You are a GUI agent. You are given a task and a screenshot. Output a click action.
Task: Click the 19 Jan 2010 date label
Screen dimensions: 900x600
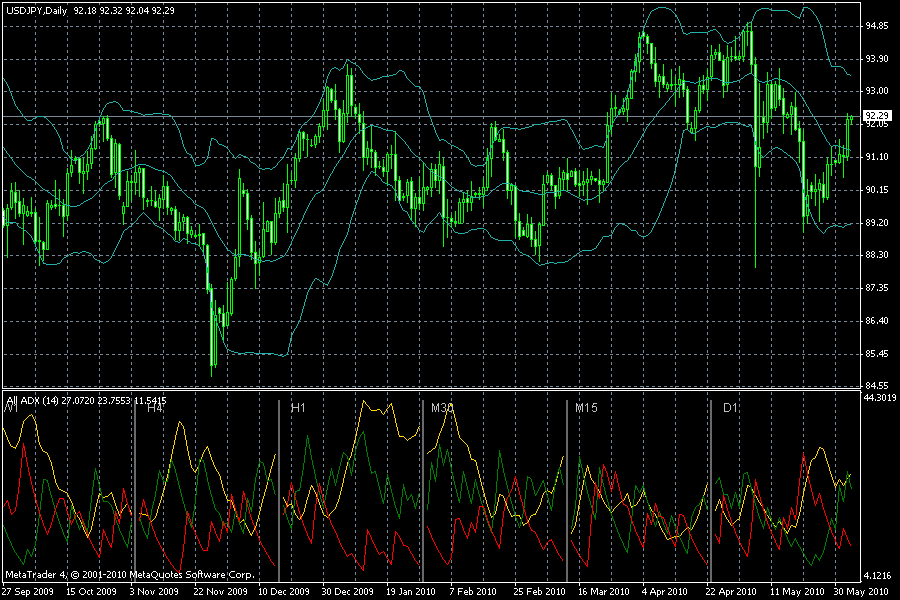coord(410,591)
